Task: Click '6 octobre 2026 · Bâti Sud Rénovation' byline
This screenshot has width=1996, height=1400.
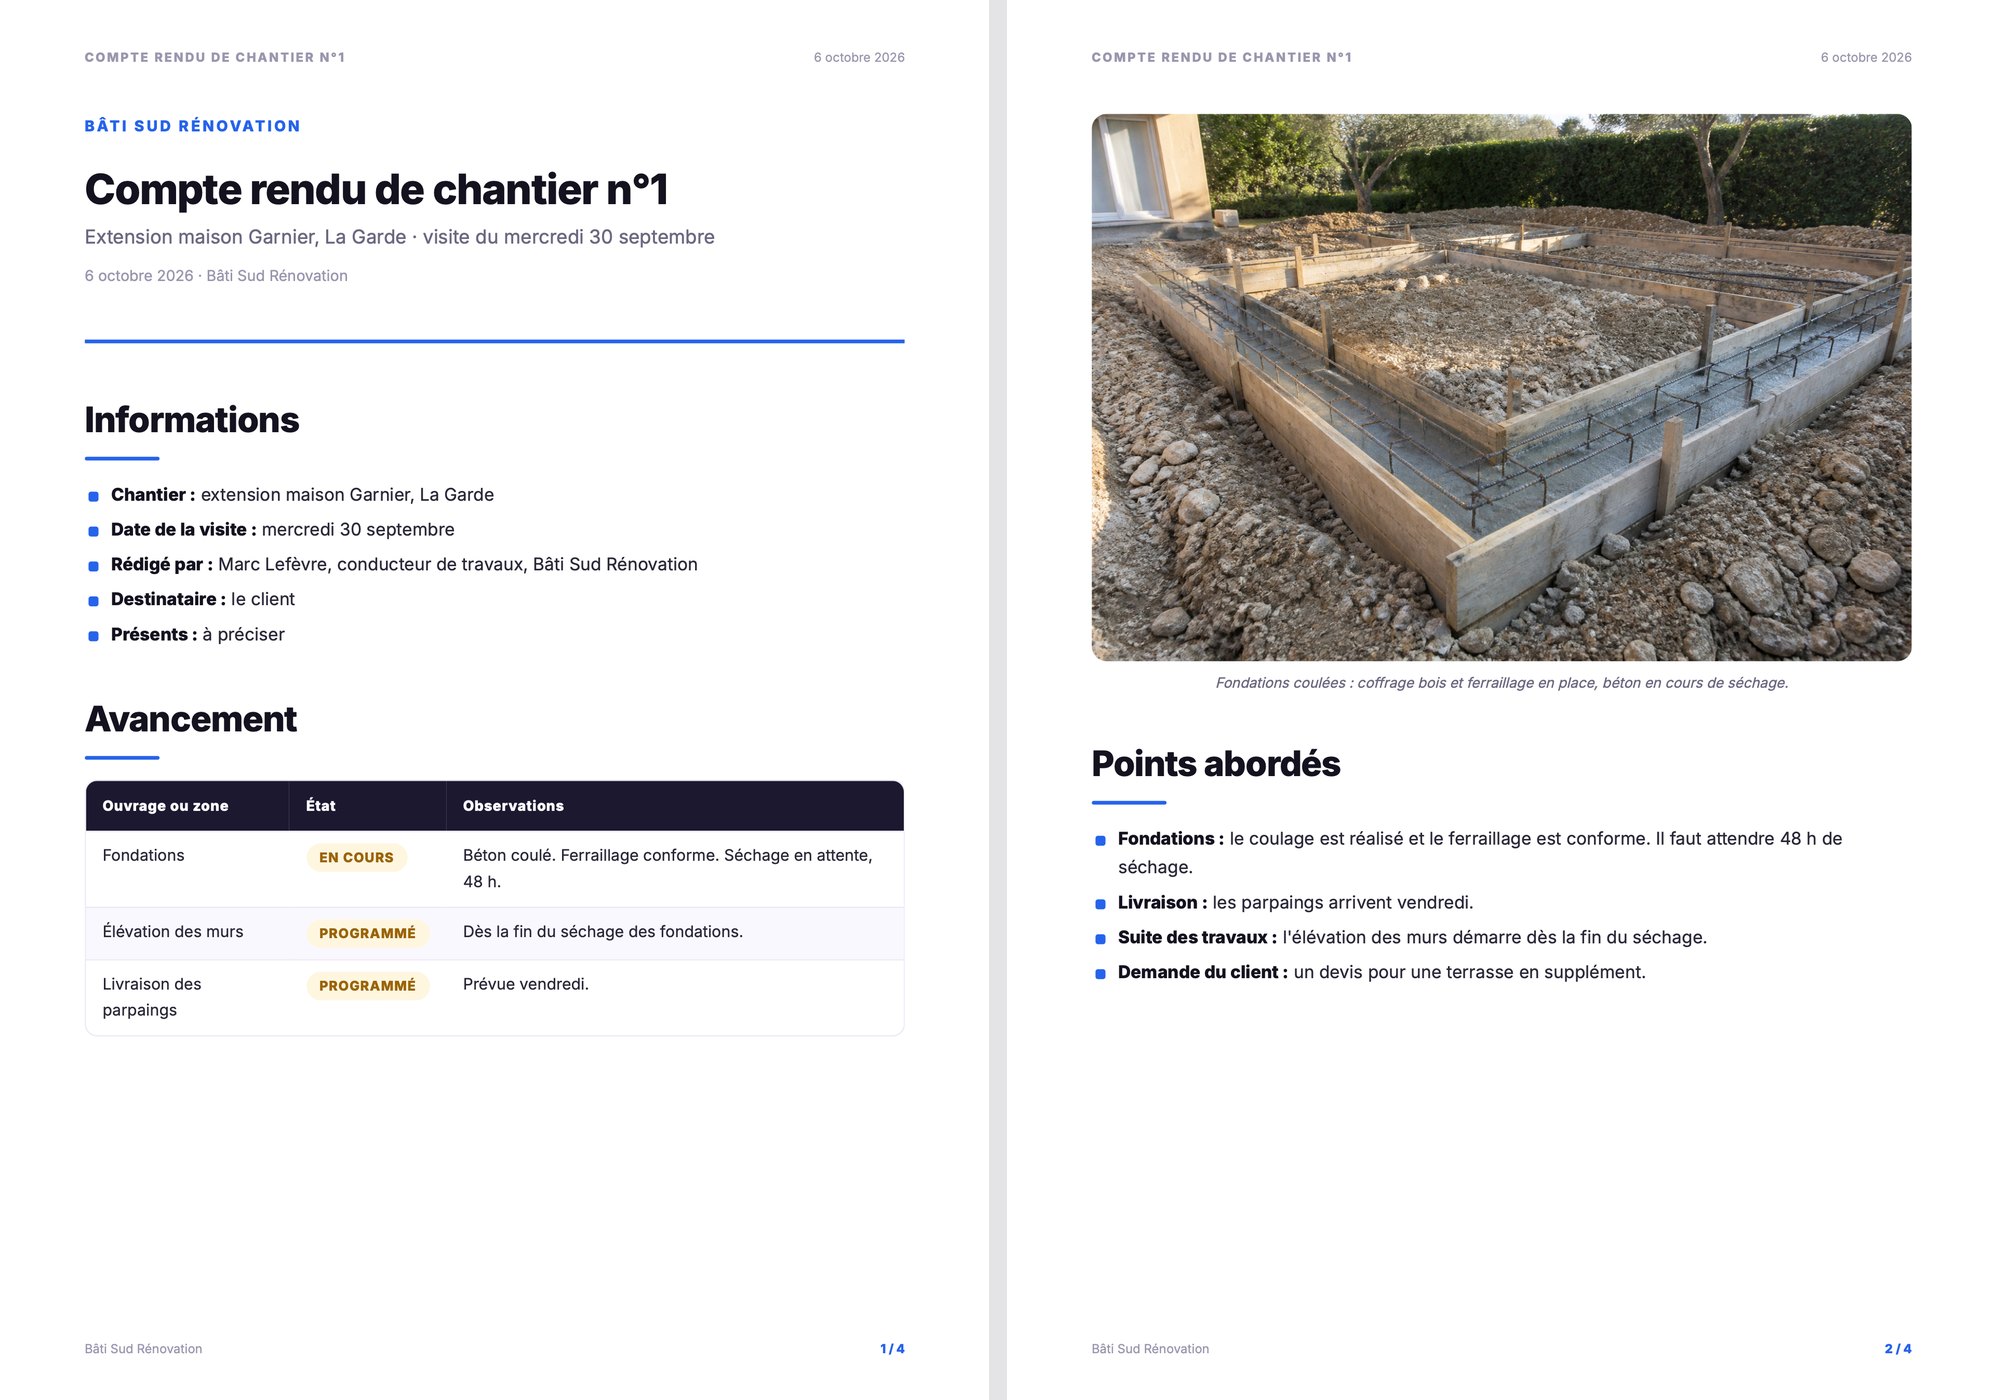Action: pyautogui.click(x=216, y=276)
